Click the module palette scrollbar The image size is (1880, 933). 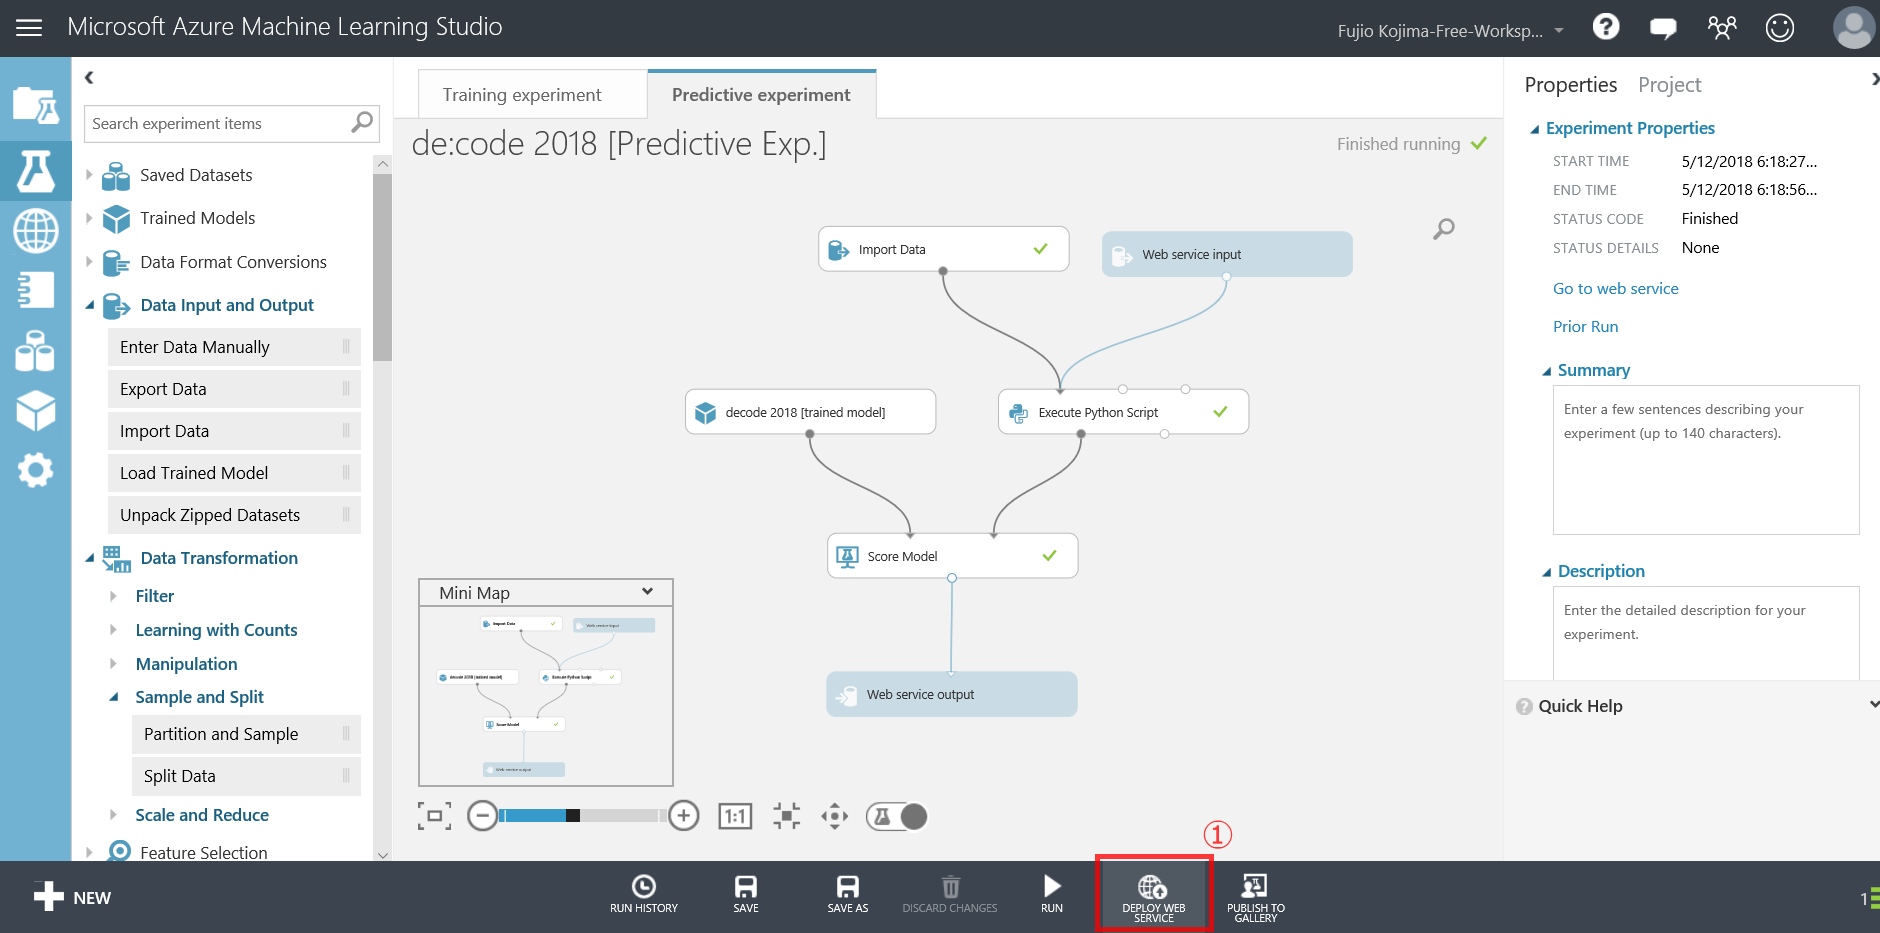pos(382,267)
